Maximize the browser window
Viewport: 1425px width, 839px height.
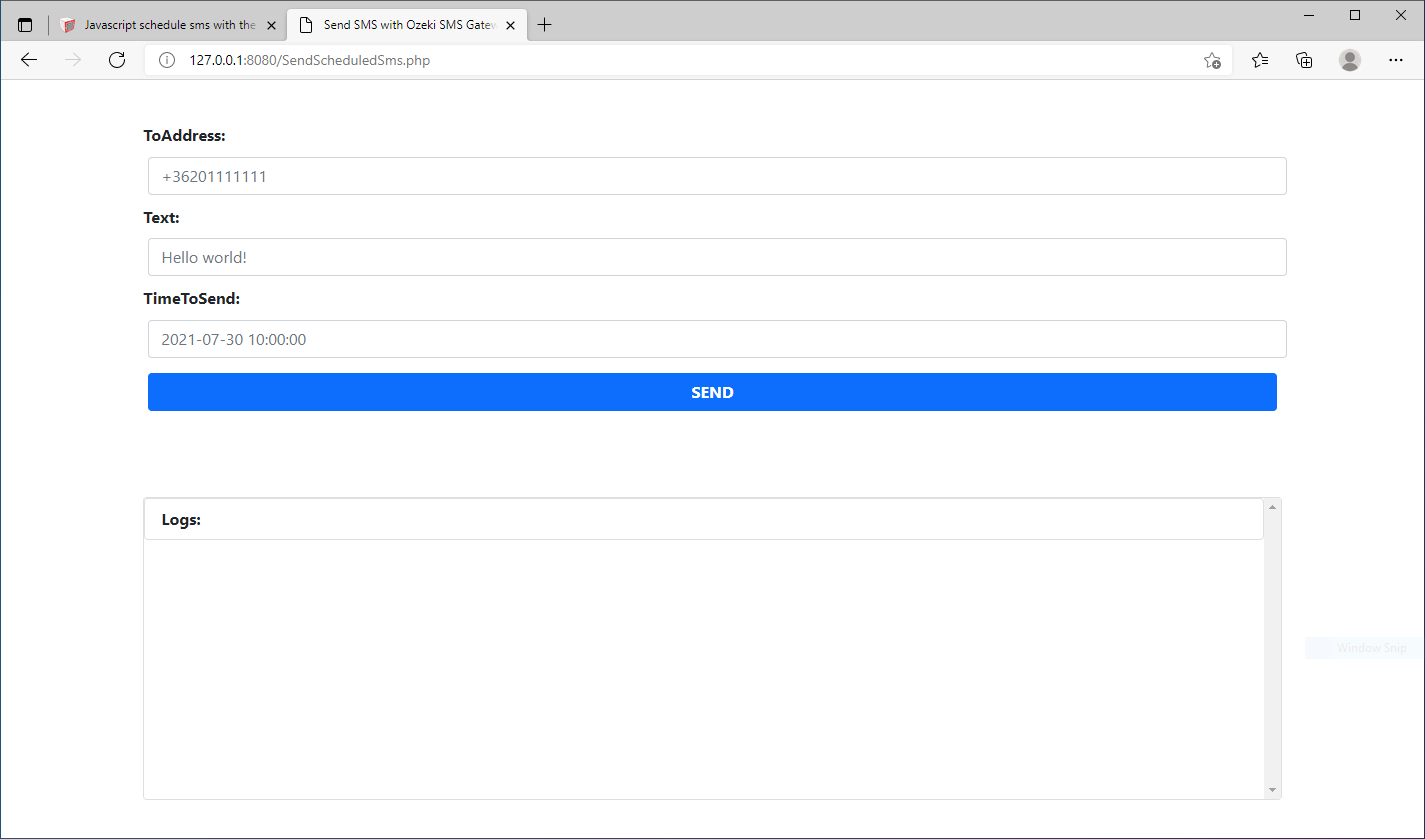[x=1355, y=15]
